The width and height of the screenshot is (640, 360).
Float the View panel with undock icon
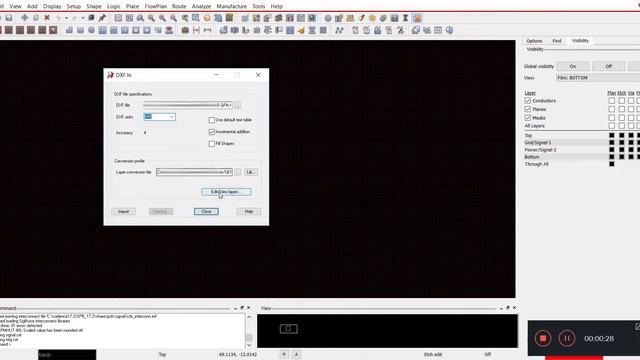click(x=508, y=308)
